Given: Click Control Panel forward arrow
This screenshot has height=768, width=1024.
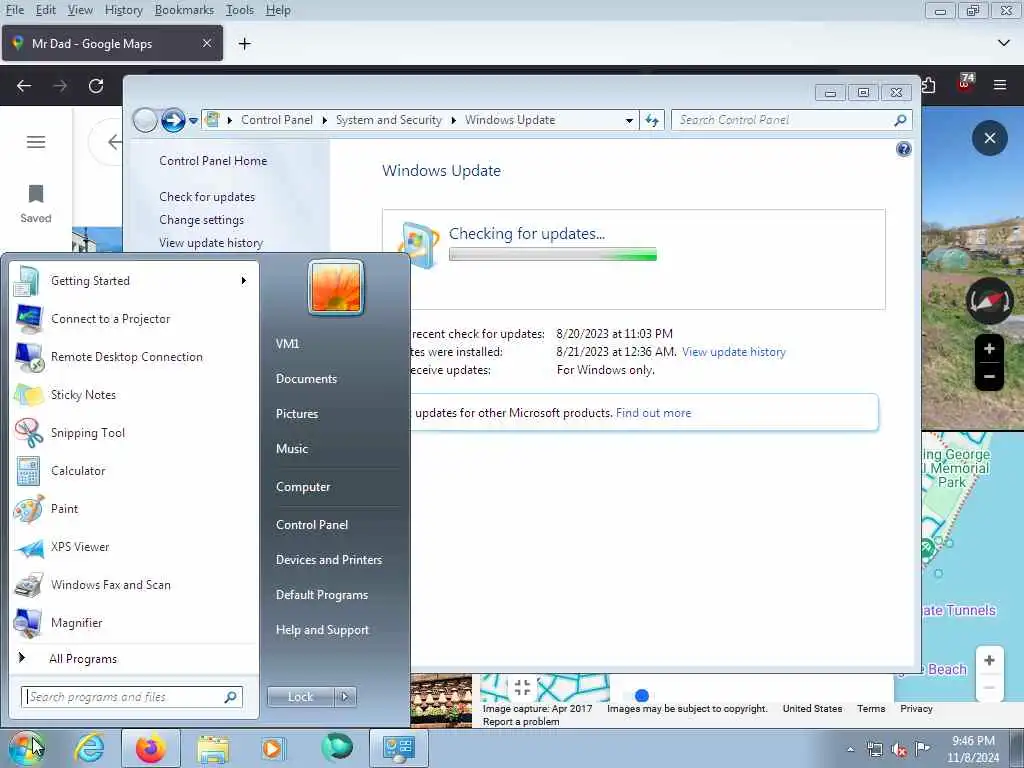Looking at the screenshot, I should [x=172, y=120].
